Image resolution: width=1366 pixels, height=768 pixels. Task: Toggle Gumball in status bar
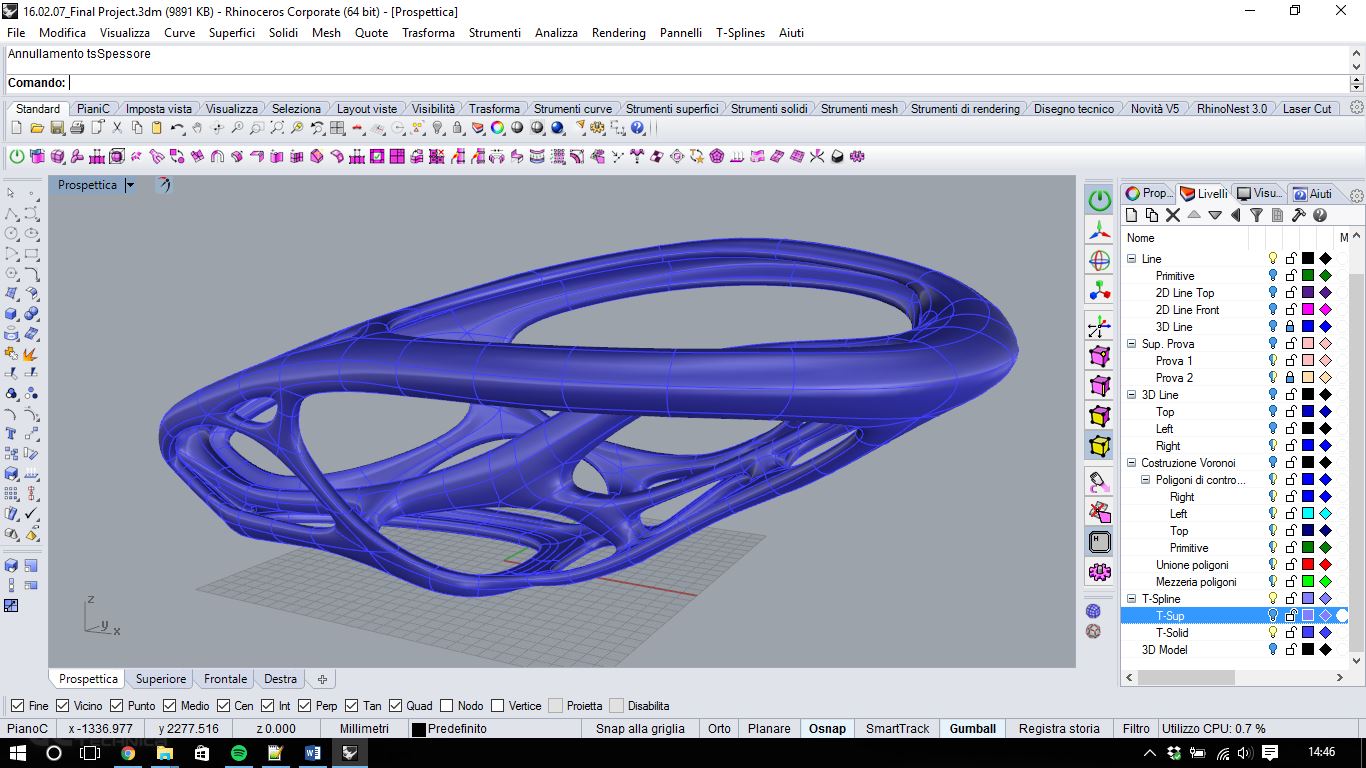[972, 729]
